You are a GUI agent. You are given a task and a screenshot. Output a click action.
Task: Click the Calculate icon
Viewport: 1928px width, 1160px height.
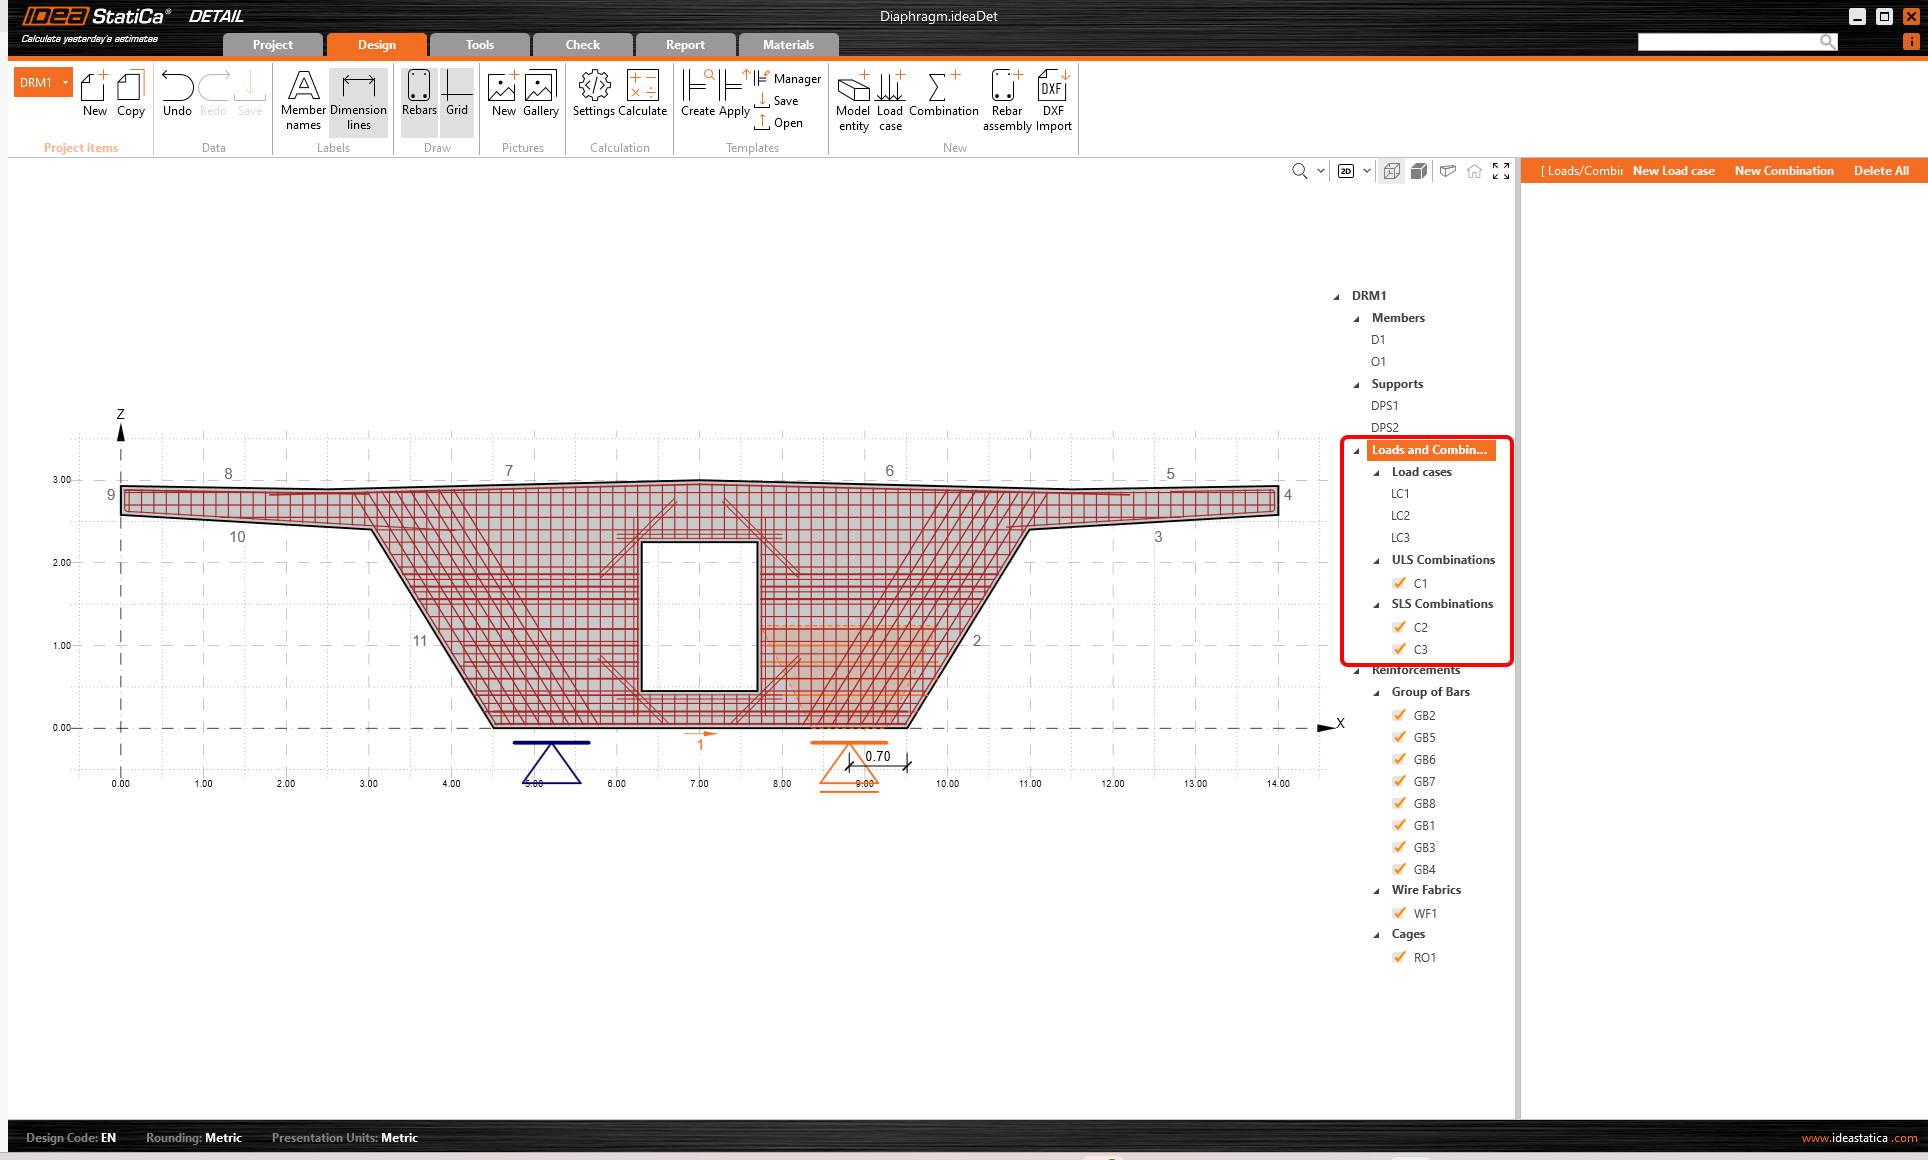pyautogui.click(x=642, y=95)
